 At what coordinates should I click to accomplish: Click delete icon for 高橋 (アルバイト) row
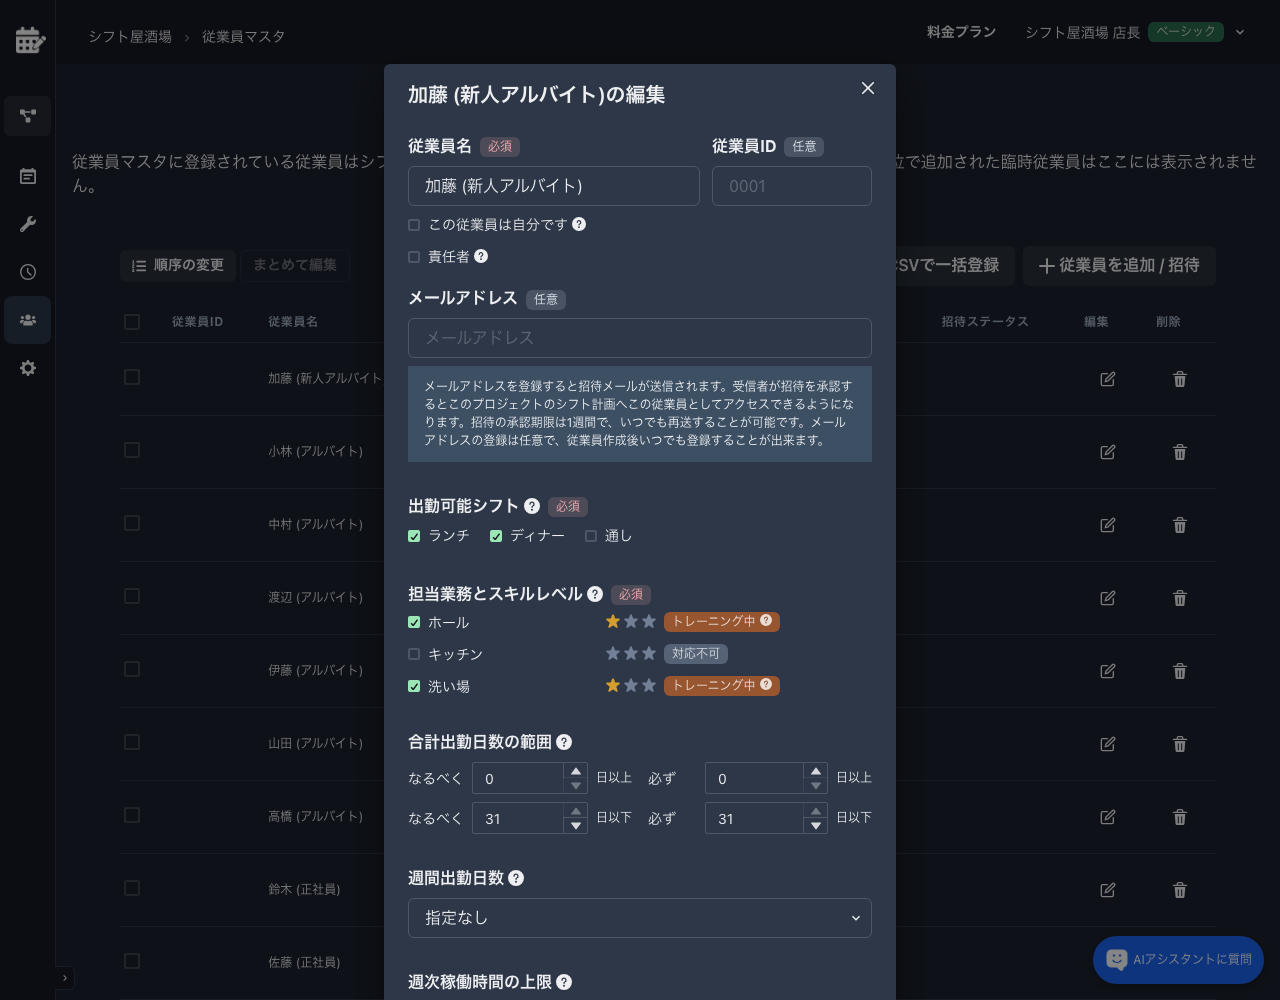[x=1180, y=817]
